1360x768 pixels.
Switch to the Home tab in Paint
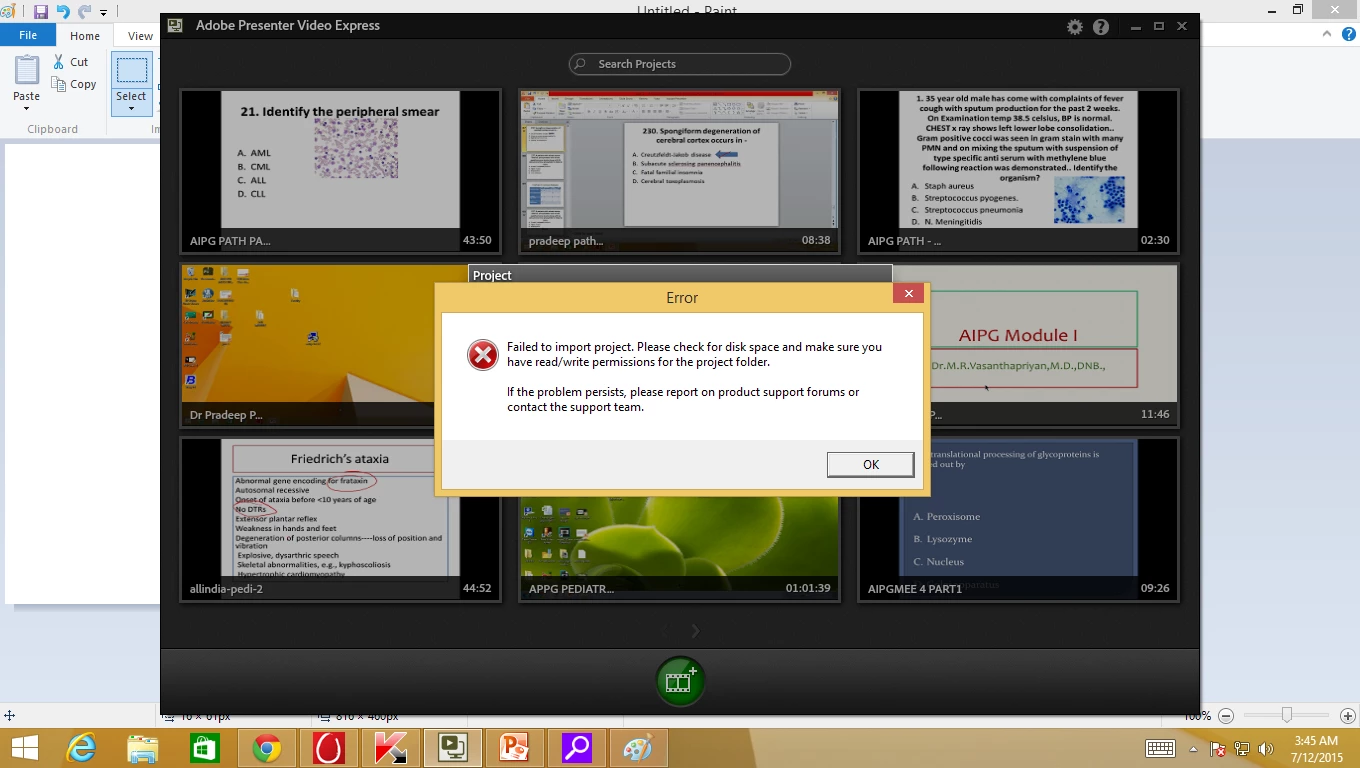[x=85, y=36]
